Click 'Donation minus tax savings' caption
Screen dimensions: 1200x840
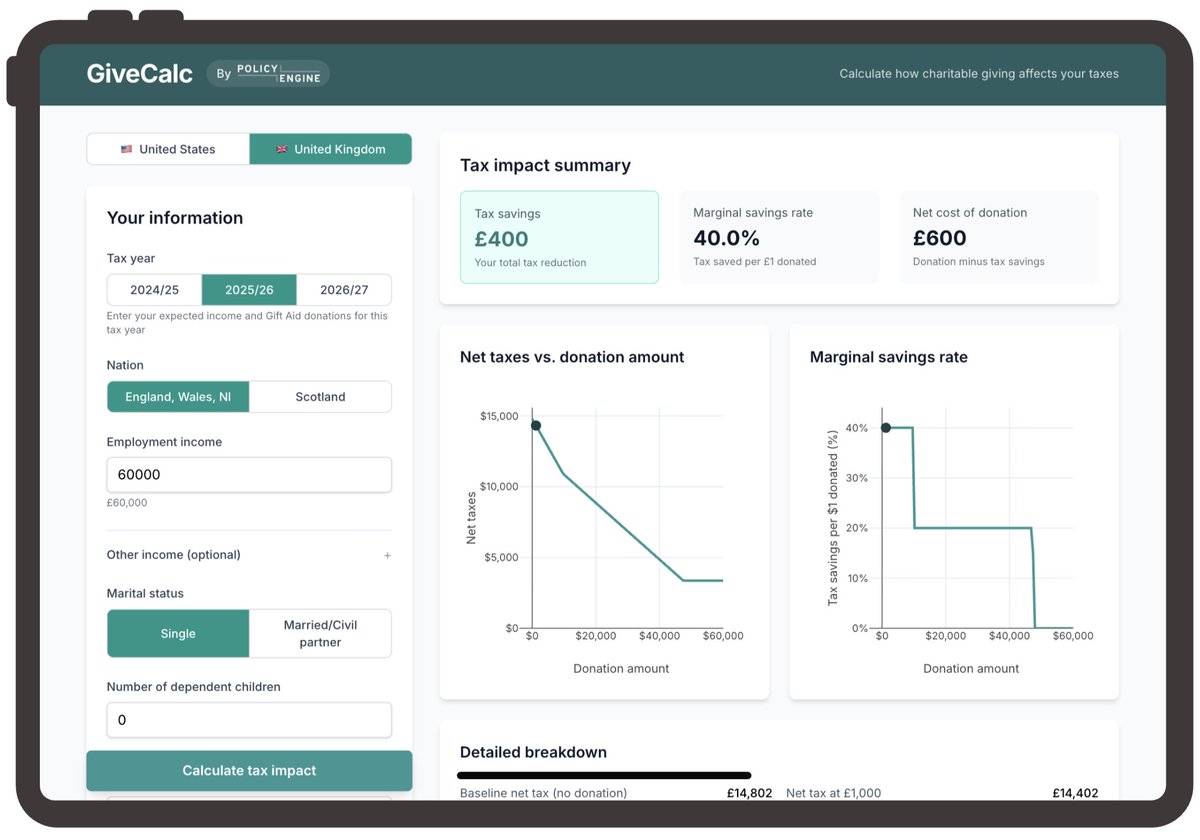(979, 262)
